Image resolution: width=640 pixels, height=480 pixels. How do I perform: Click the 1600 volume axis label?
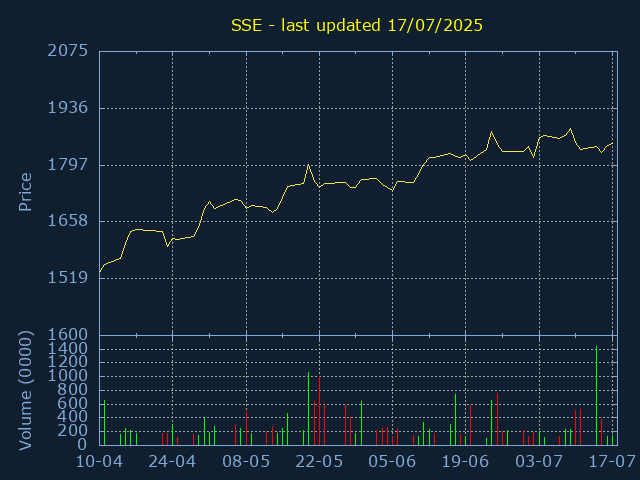click(x=68, y=335)
